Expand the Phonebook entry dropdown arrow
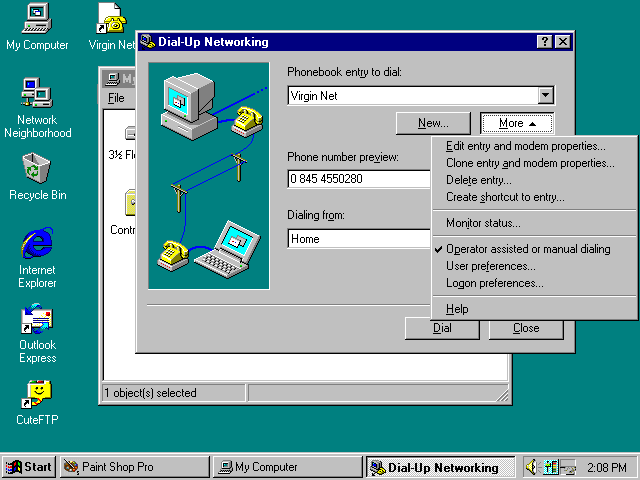This screenshot has width=640, height=480. coord(545,96)
